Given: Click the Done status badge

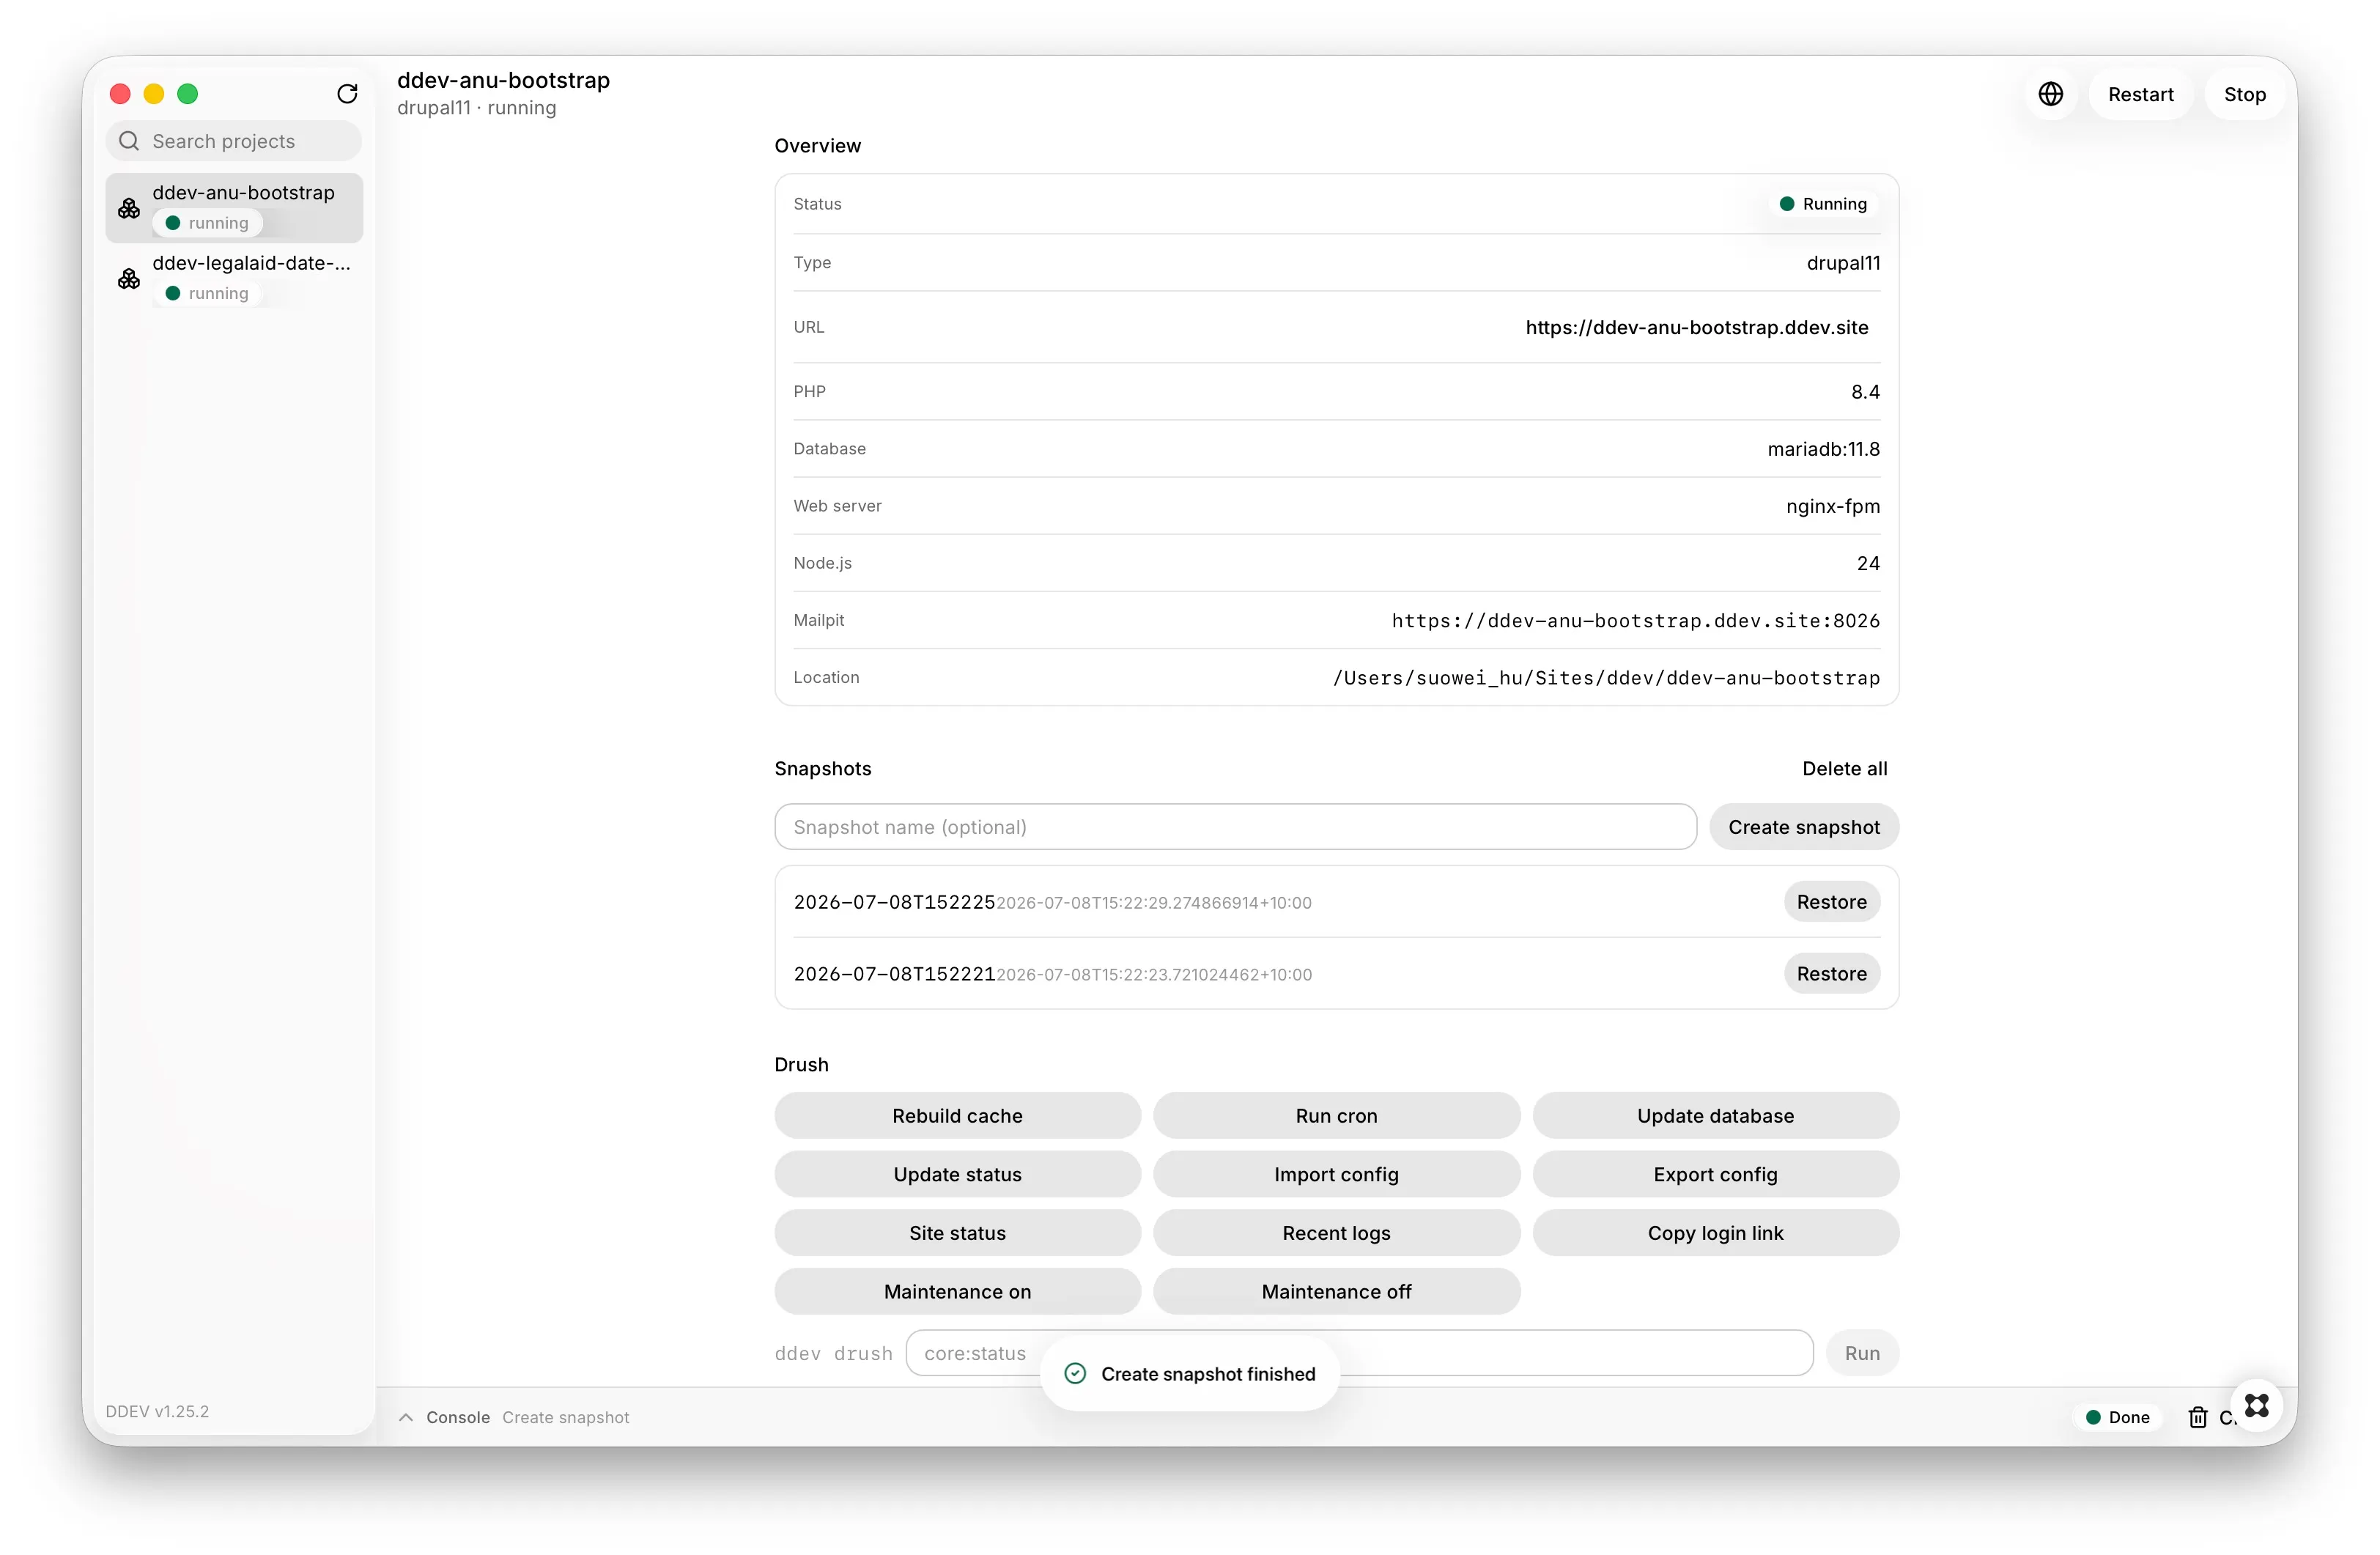Looking at the screenshot, I should pyautogui.click(x=2117, y=1417).
